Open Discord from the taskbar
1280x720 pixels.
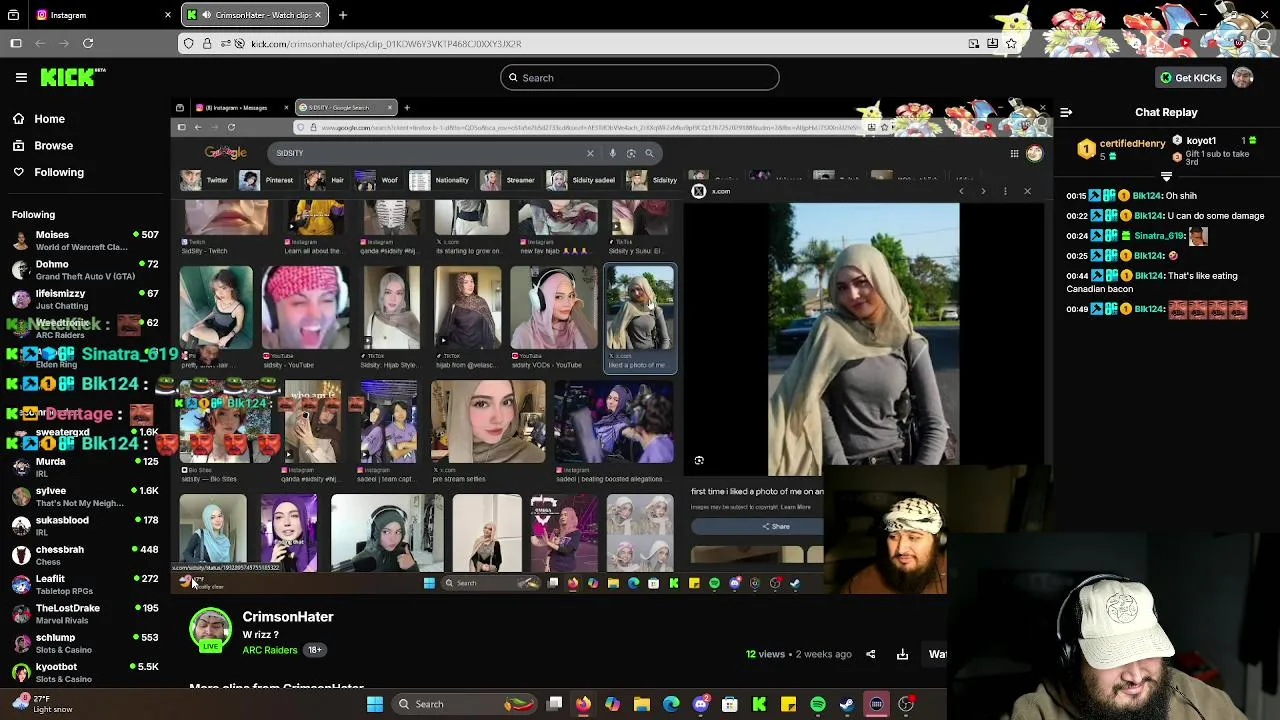pos(701,704)
